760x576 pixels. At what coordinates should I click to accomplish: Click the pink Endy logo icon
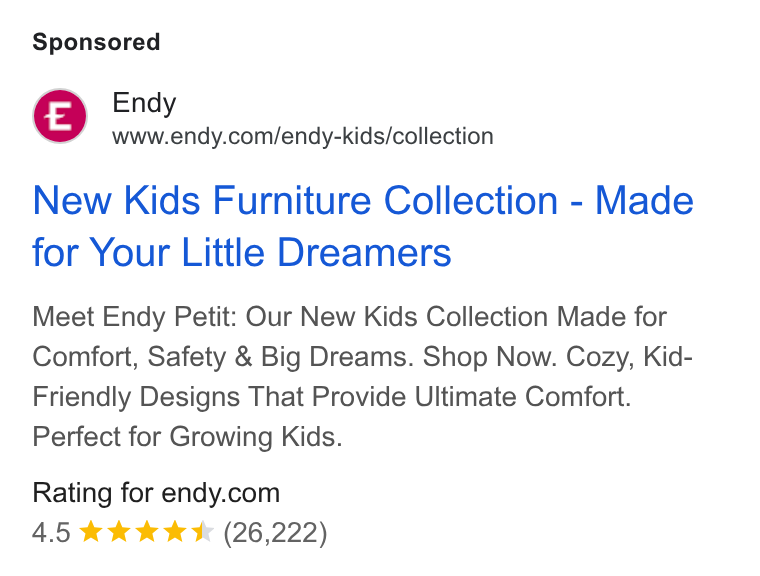click(x=60, y=116)
